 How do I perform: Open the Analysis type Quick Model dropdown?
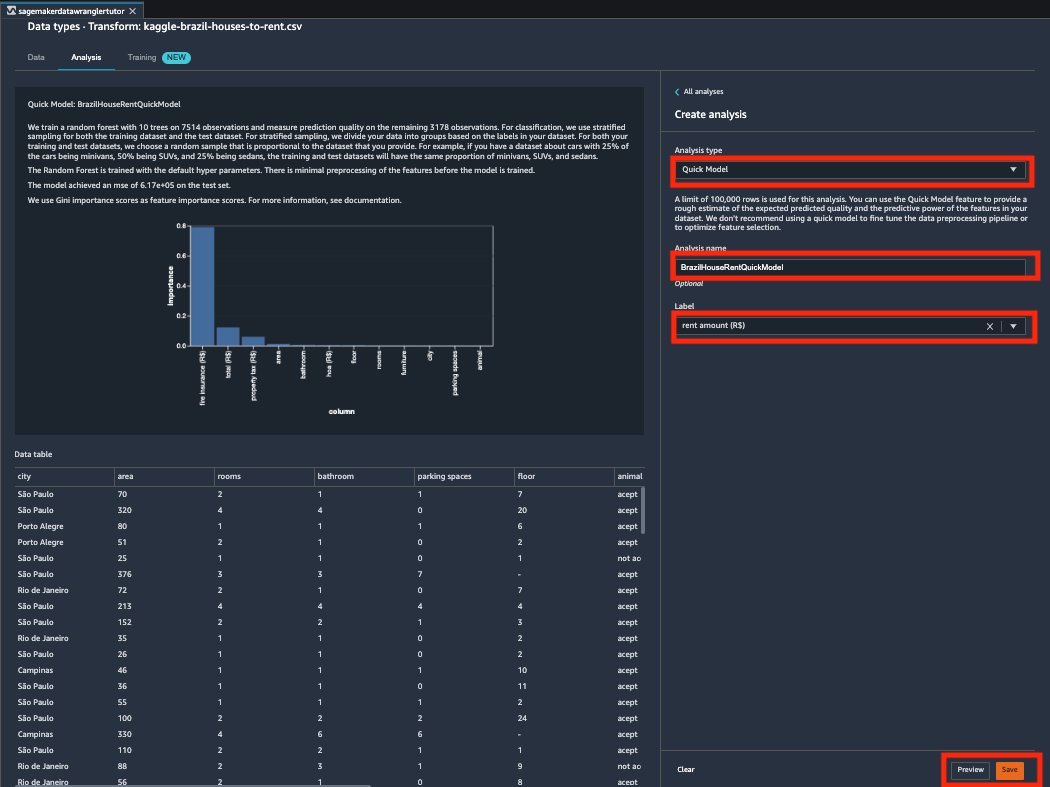point(850,169)
